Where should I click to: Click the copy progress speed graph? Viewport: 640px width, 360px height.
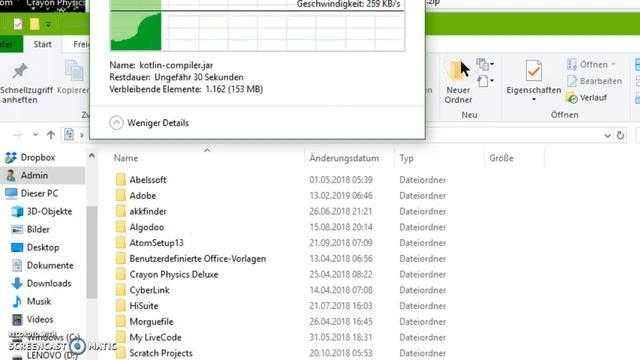click(258, 25)
